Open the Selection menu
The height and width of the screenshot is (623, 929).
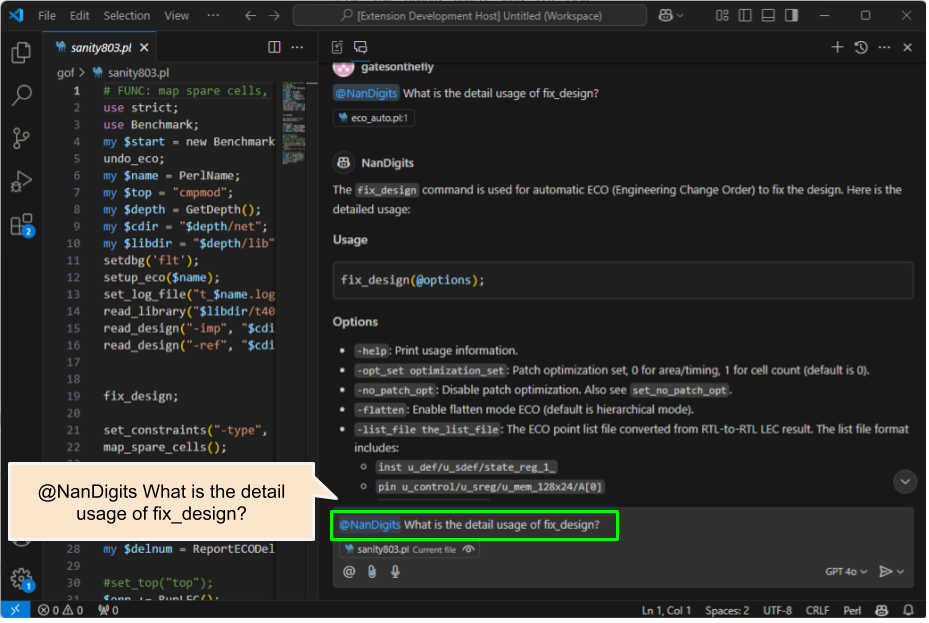[126, 16]
